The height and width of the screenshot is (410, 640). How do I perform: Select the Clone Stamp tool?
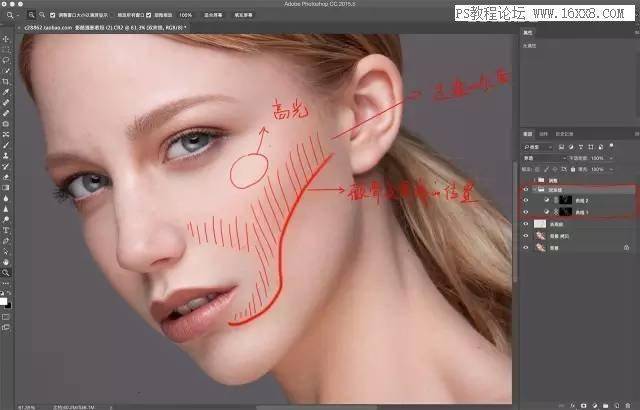pyautogui.click(x=6, y=156)
